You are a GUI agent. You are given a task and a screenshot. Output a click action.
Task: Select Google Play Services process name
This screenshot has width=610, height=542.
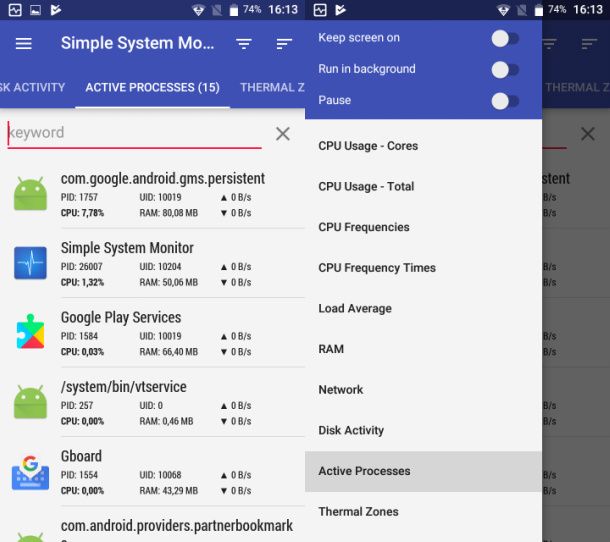click(121, 317)
